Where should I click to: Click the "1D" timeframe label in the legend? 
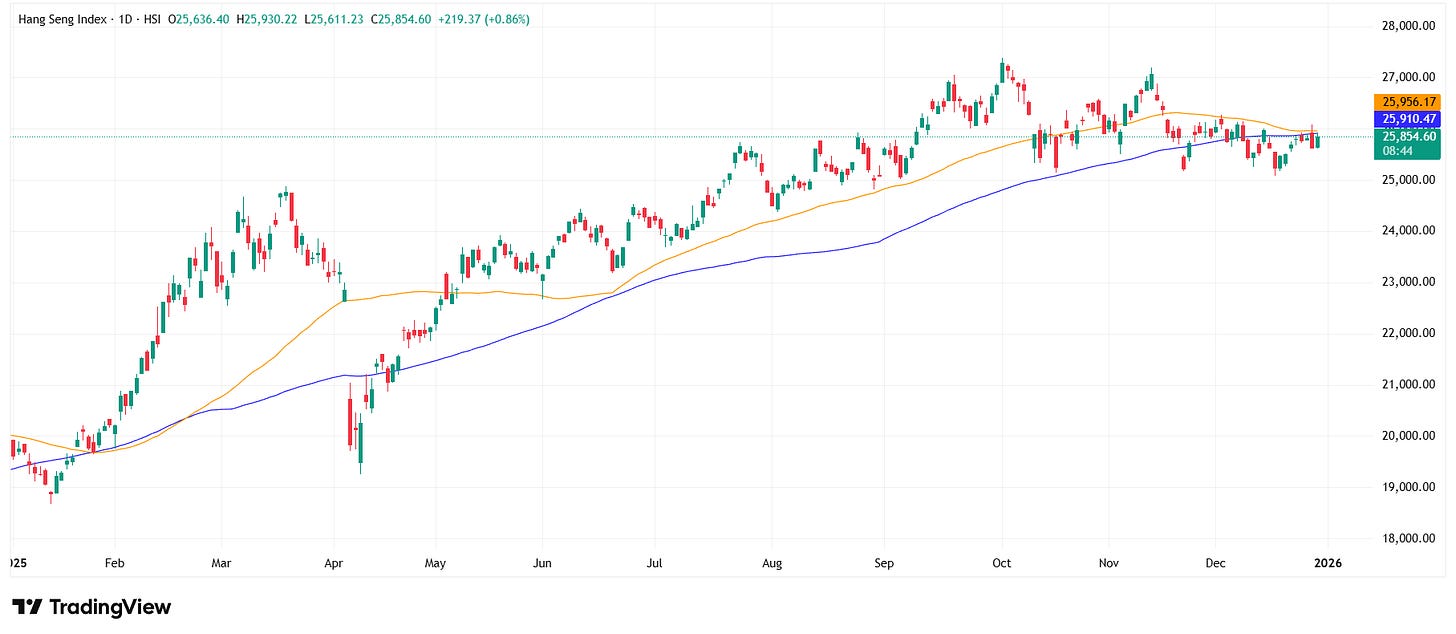tap(125, 18)
